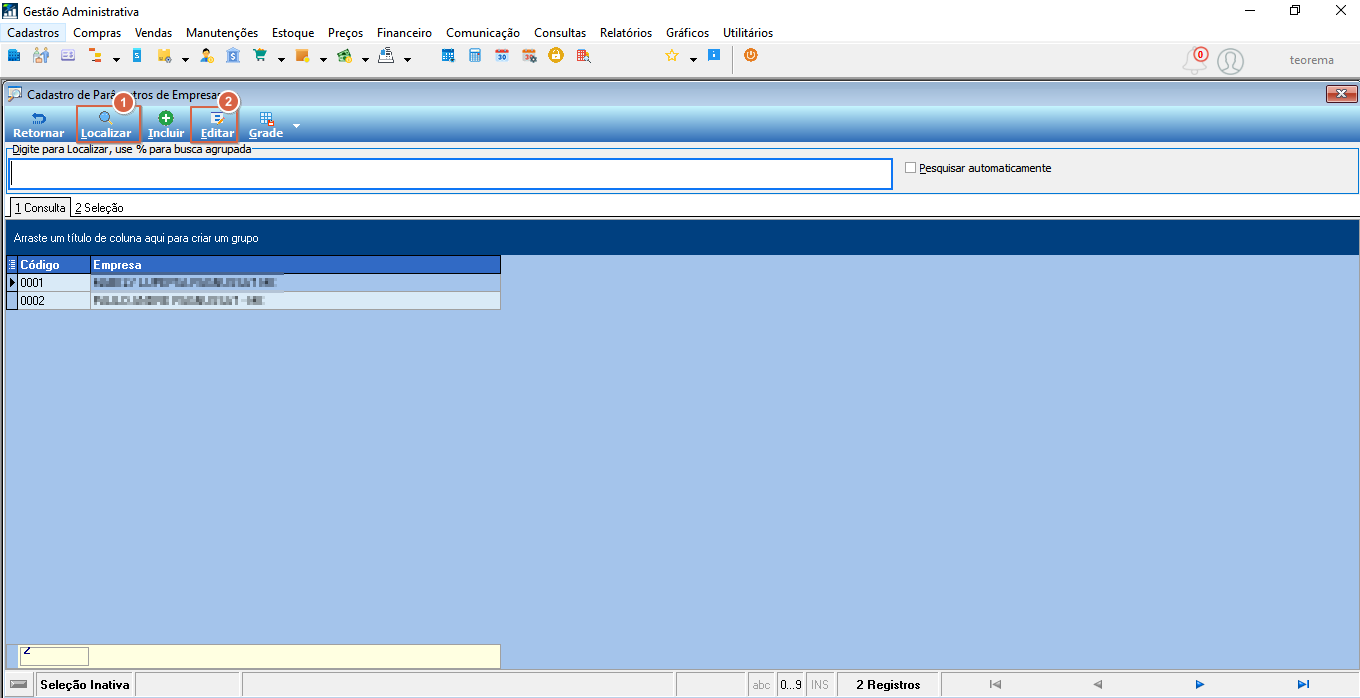Expand dropdown next to money bills icon
This screenshot has height=698, width=1360.
[x=365, y=59]
